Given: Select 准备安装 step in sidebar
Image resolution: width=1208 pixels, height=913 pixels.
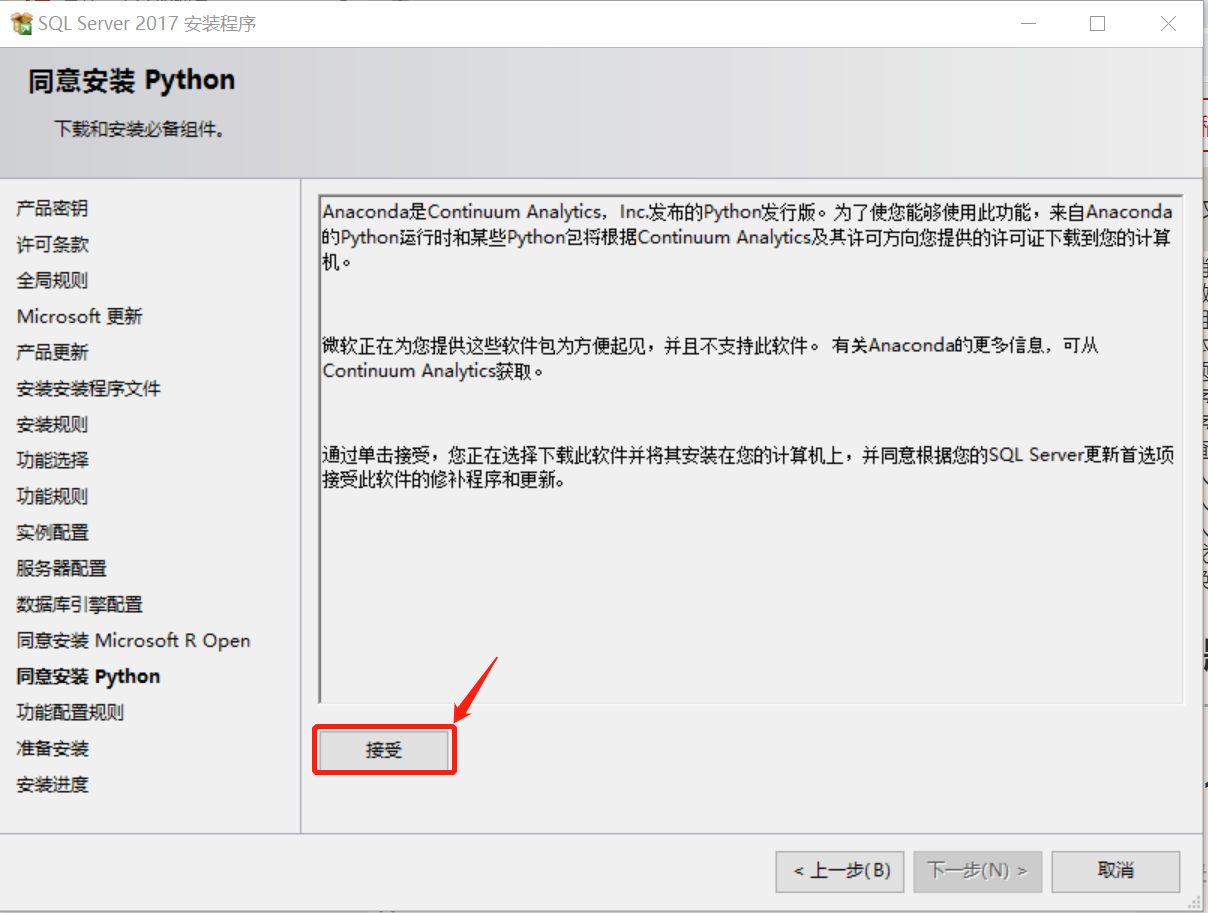Looking at the screenshot, I should tap(52, 748).
